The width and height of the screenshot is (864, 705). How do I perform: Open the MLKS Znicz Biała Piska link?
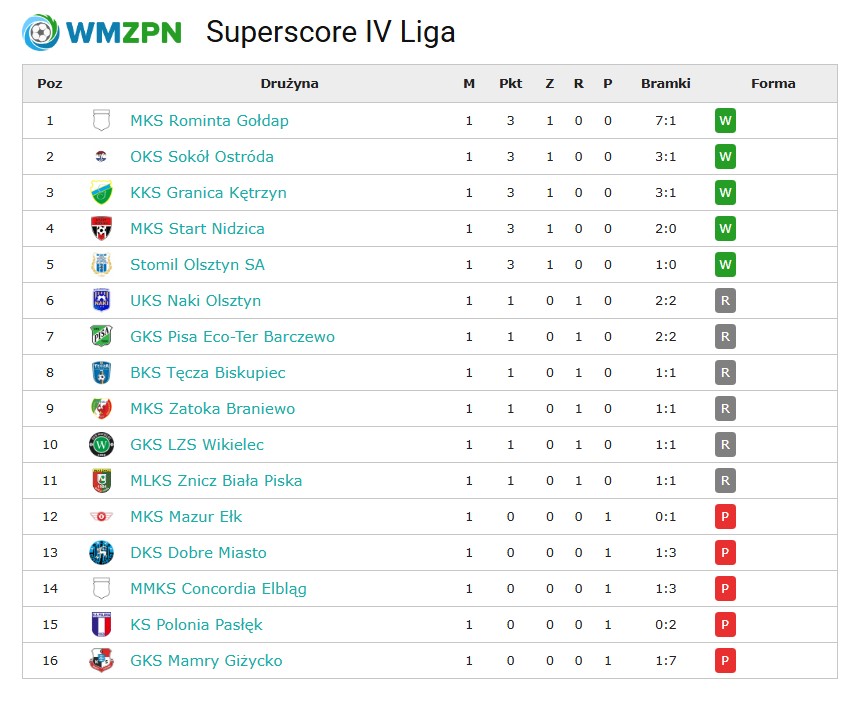coord(216,481)
